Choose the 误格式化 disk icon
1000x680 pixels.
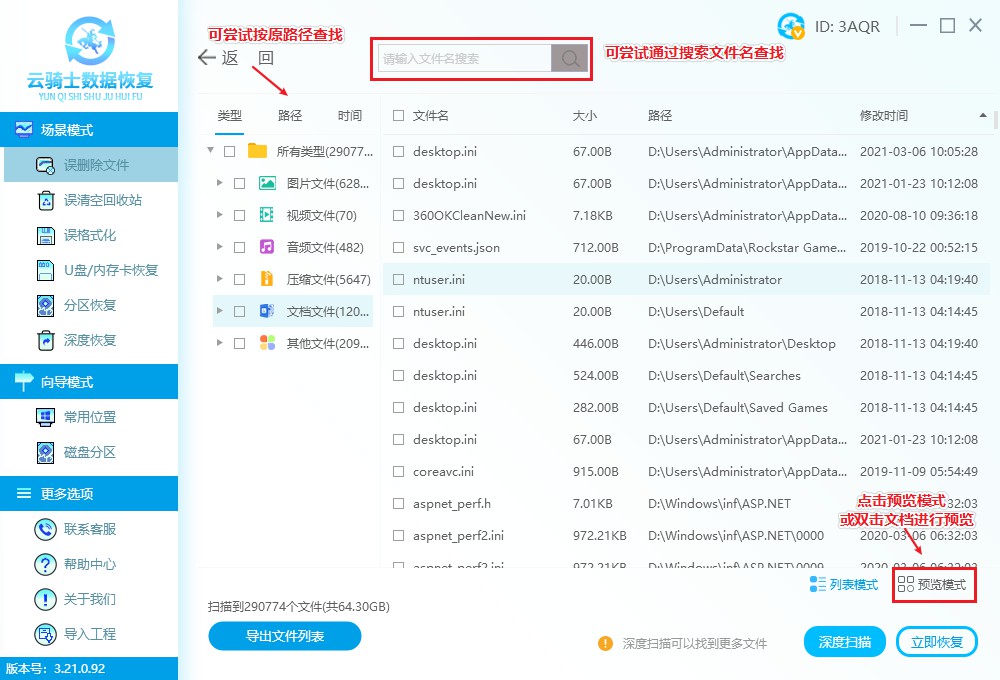46,235
